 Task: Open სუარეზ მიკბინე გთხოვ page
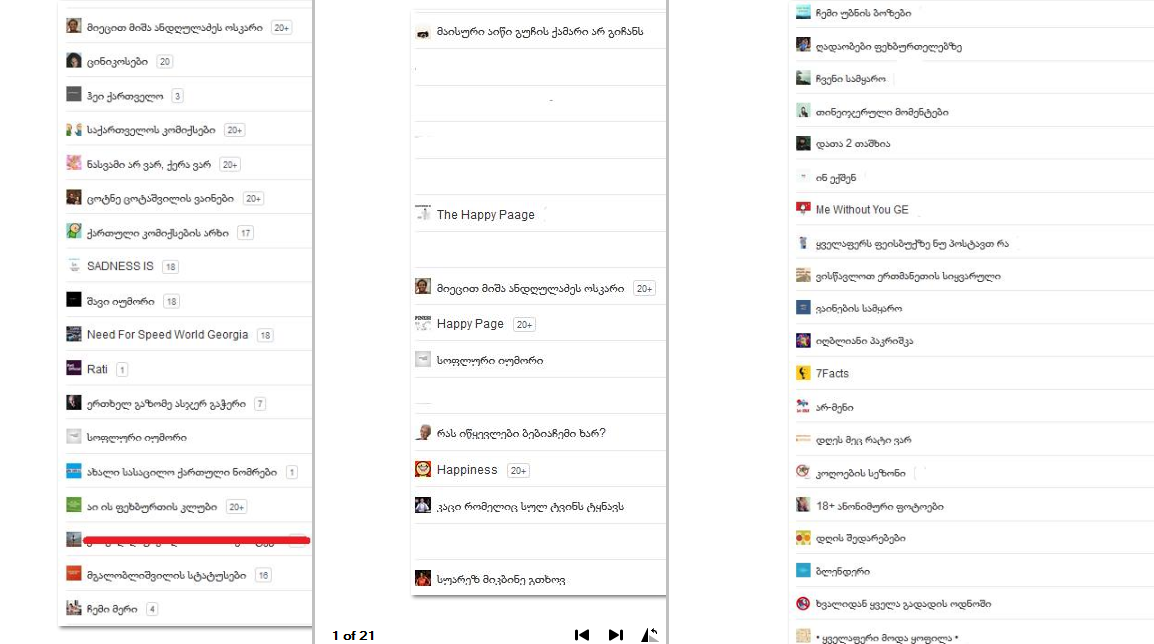point(501,579)
